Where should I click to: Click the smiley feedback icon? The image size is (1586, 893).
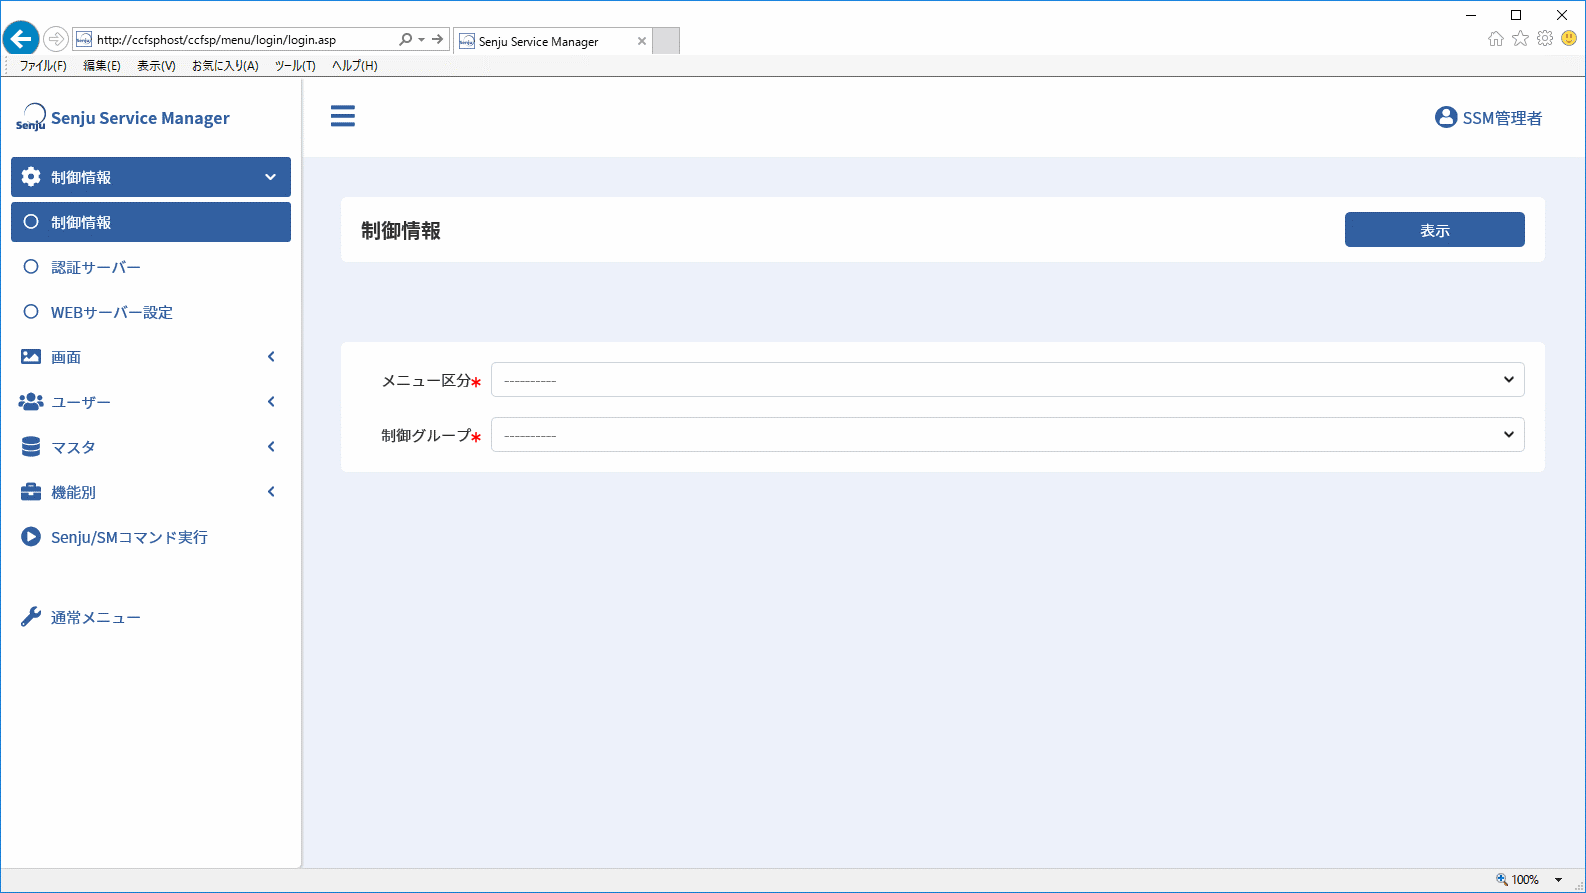click(x=1569, y=39)
